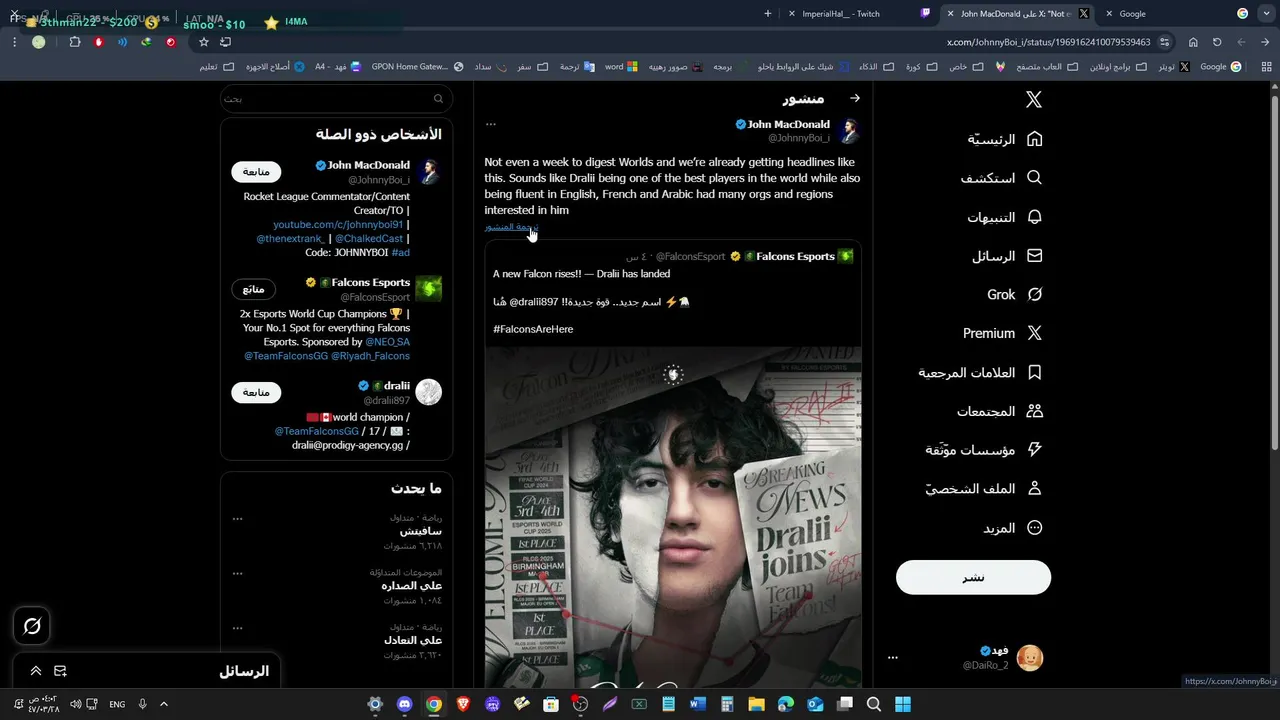Follow John MacDonald with متابعة button
Viewport: 1280px width, 720px height.
[x=256, y=171]
